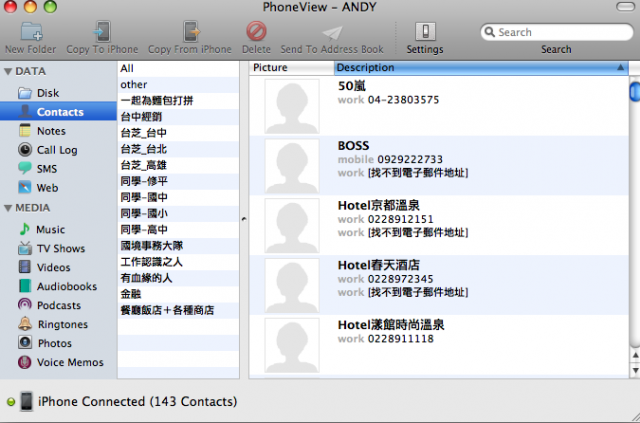Click the Hotel京都溫泉 contact picture

click(292, 225)
